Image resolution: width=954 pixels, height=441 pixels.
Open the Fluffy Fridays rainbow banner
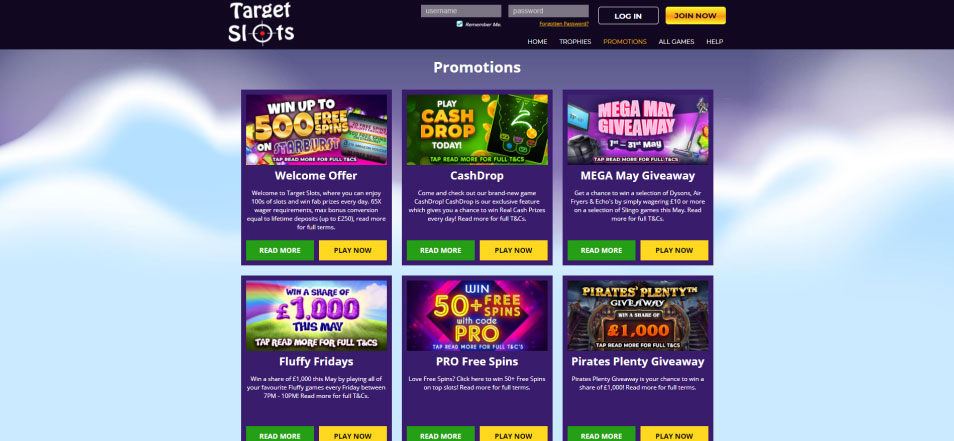coord(316,316)
